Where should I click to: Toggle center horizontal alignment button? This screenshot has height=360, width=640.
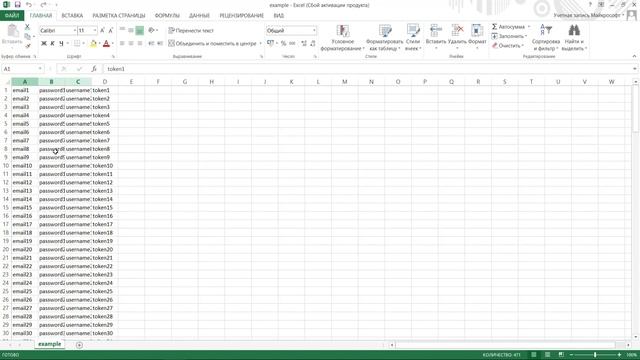click(131, 43)
